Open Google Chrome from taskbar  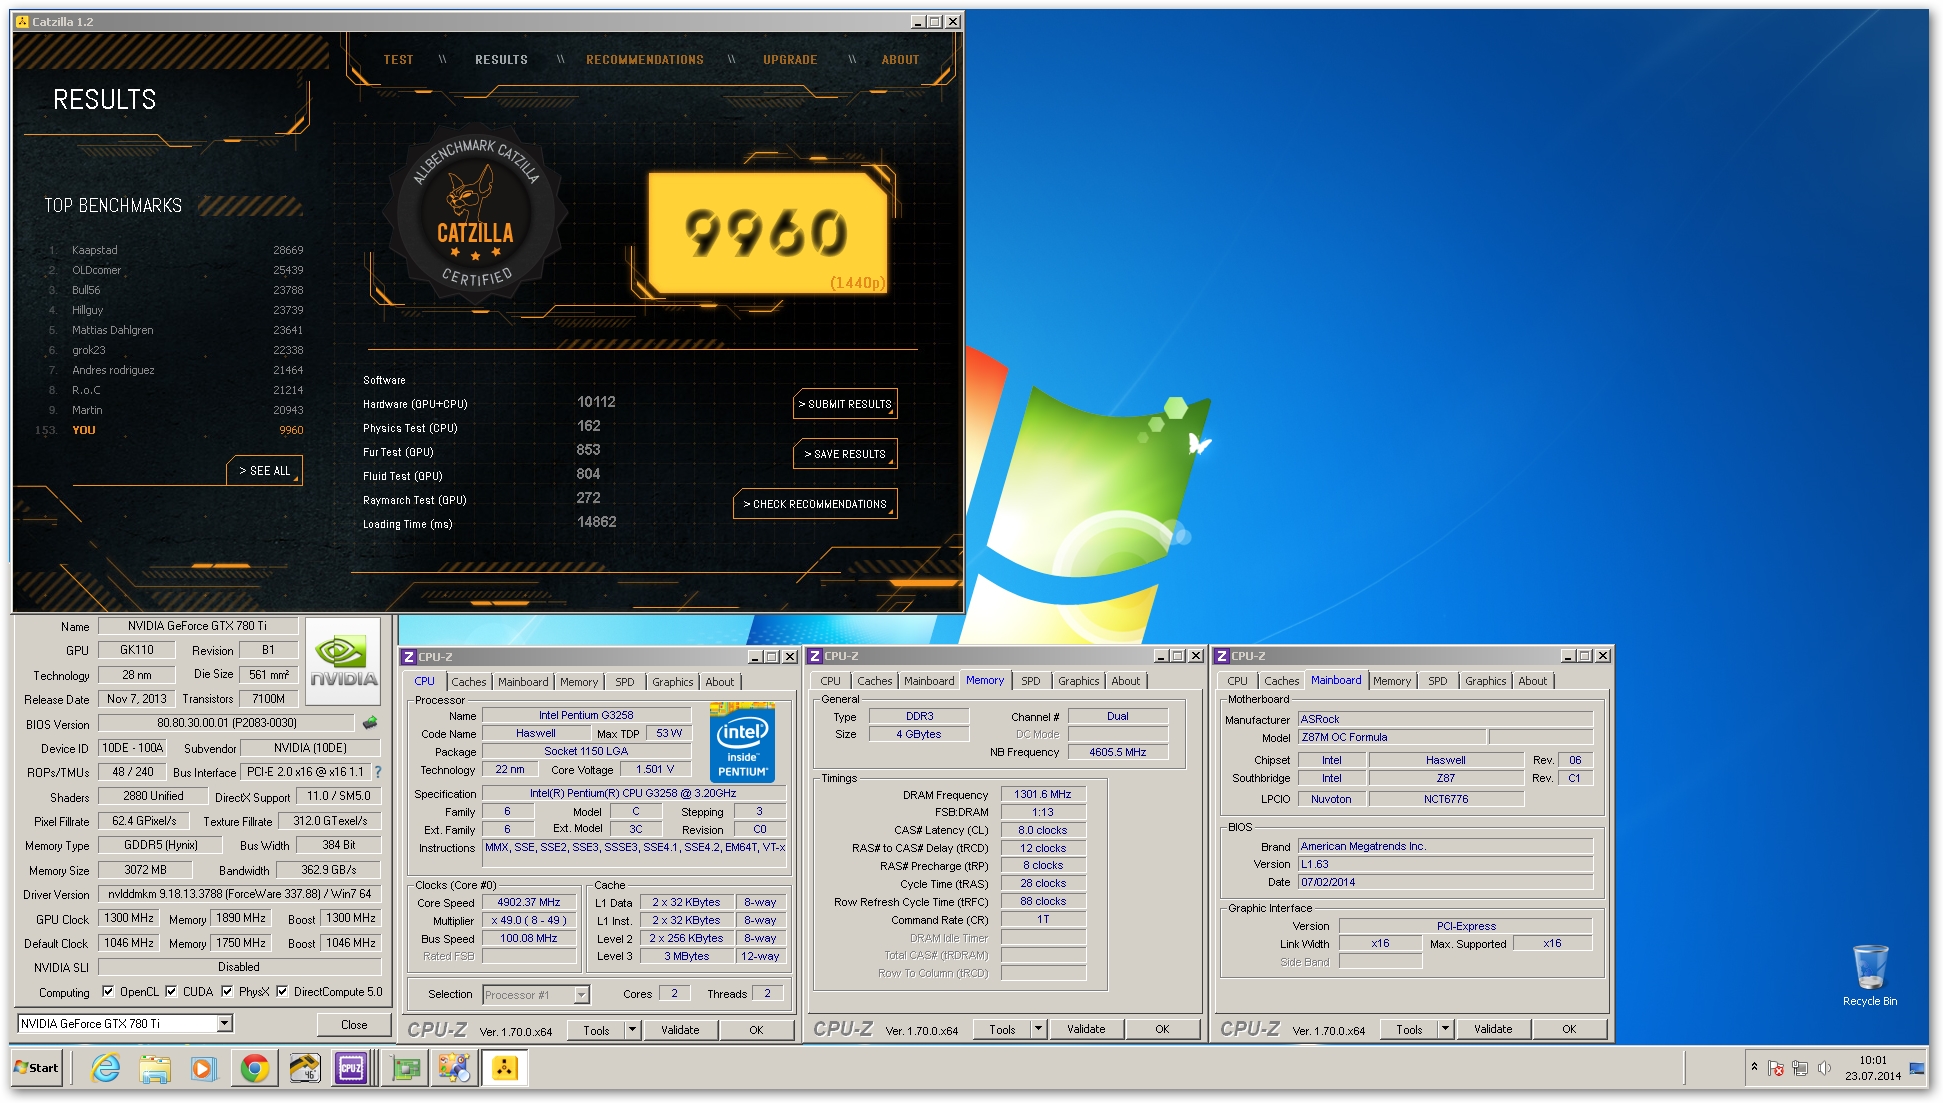[254, 1068]
